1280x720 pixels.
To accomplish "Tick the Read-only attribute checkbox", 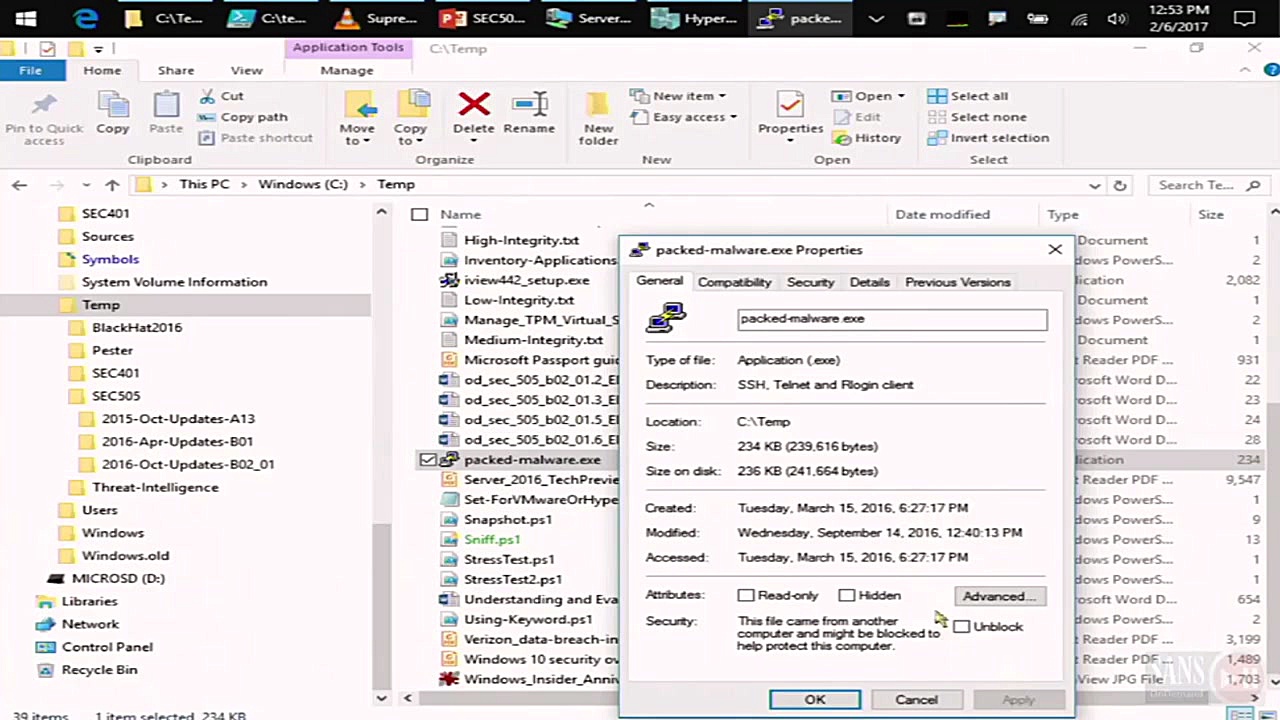I will coord(746,595).
